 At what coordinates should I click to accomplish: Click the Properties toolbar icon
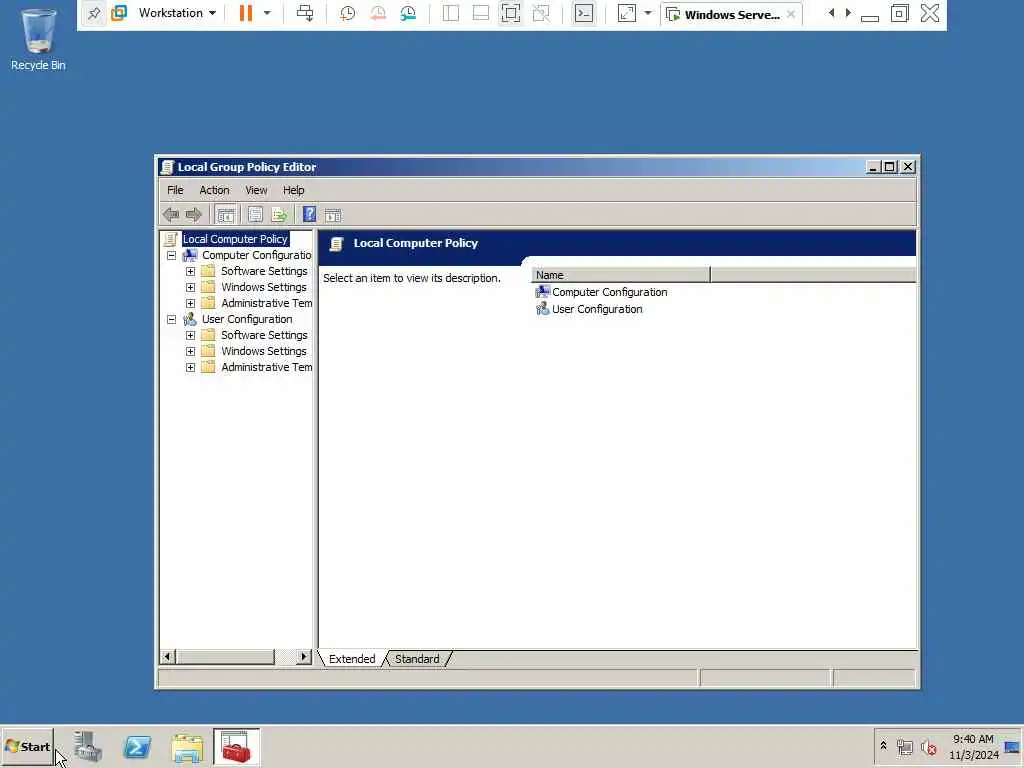pos(255,214)
